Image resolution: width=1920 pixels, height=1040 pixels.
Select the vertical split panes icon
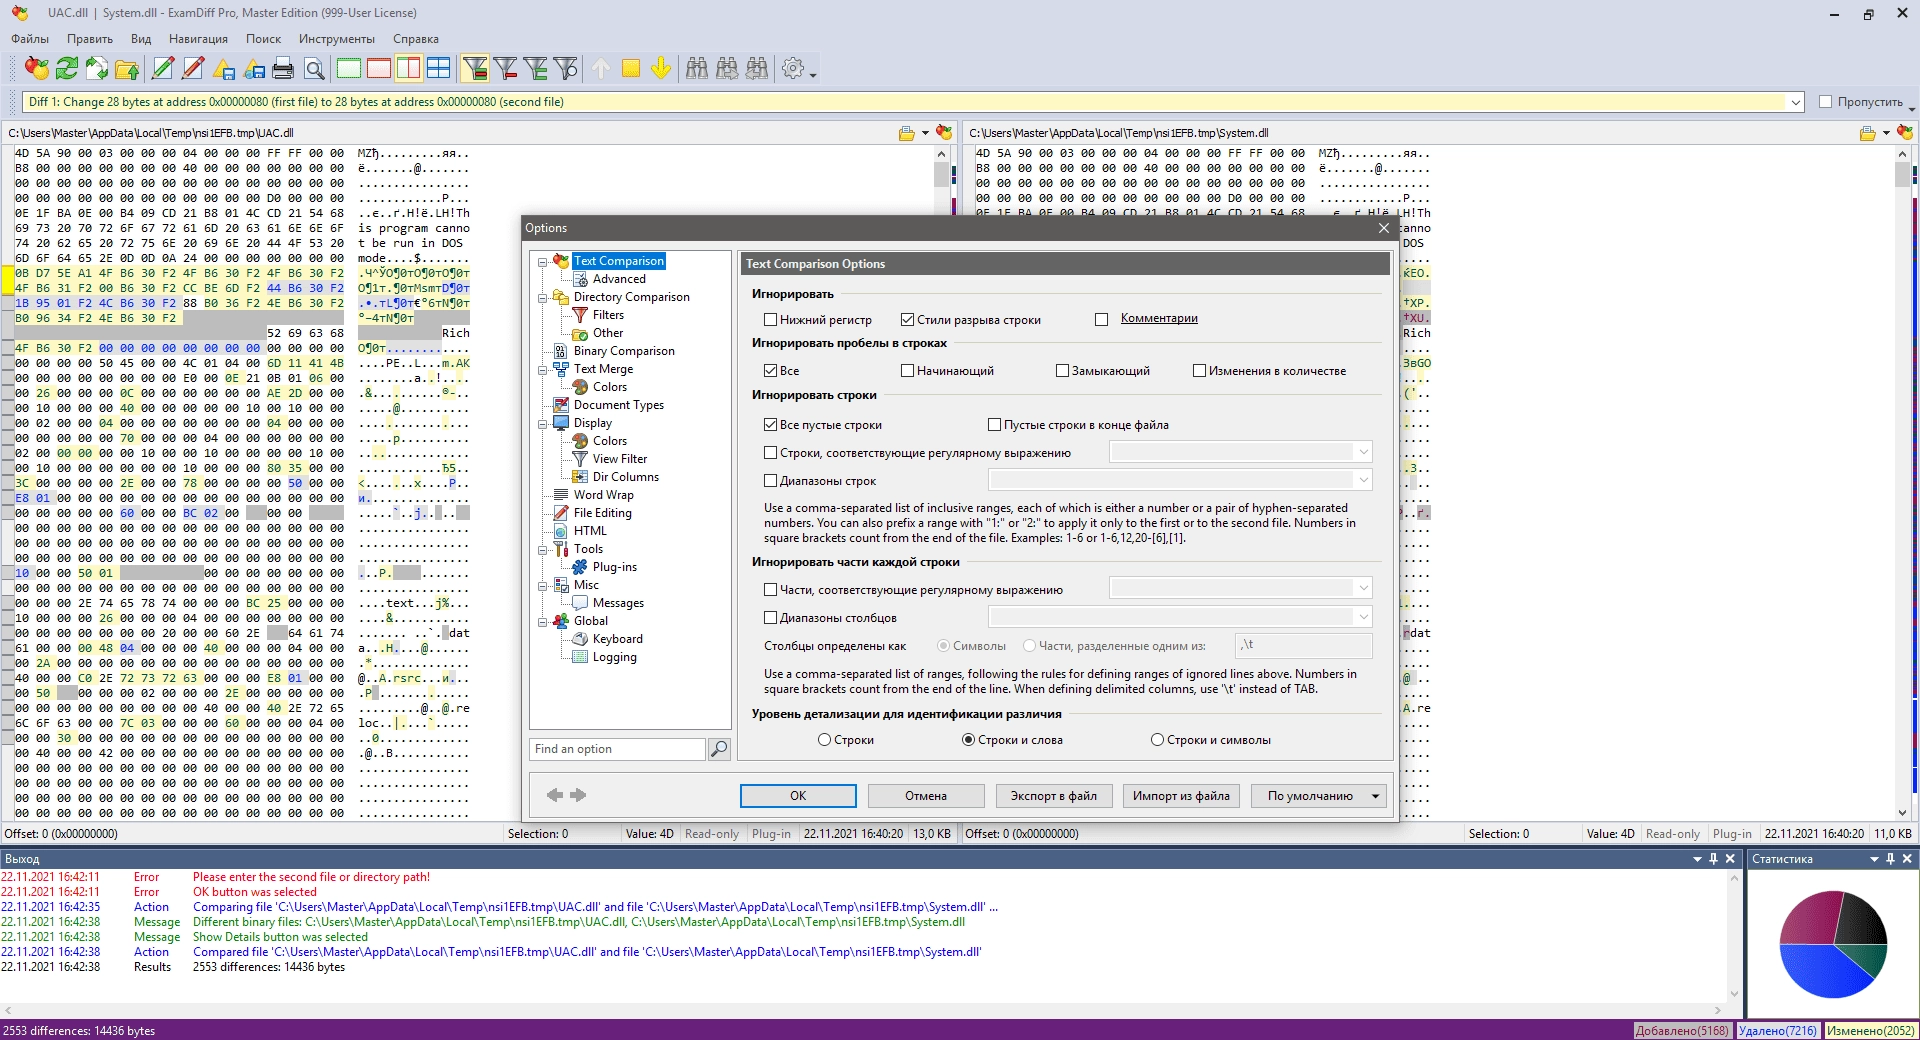tap(409, 68)
